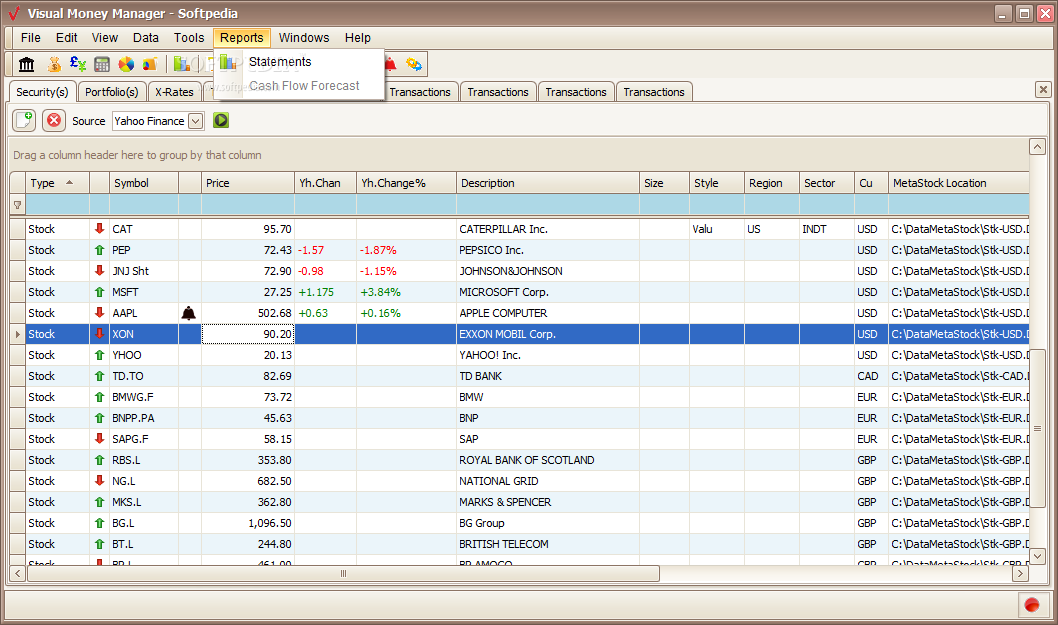Click the pie chart toolbar icon
This screenshot has width=1058, height=625.
click(x=126, y=64)
